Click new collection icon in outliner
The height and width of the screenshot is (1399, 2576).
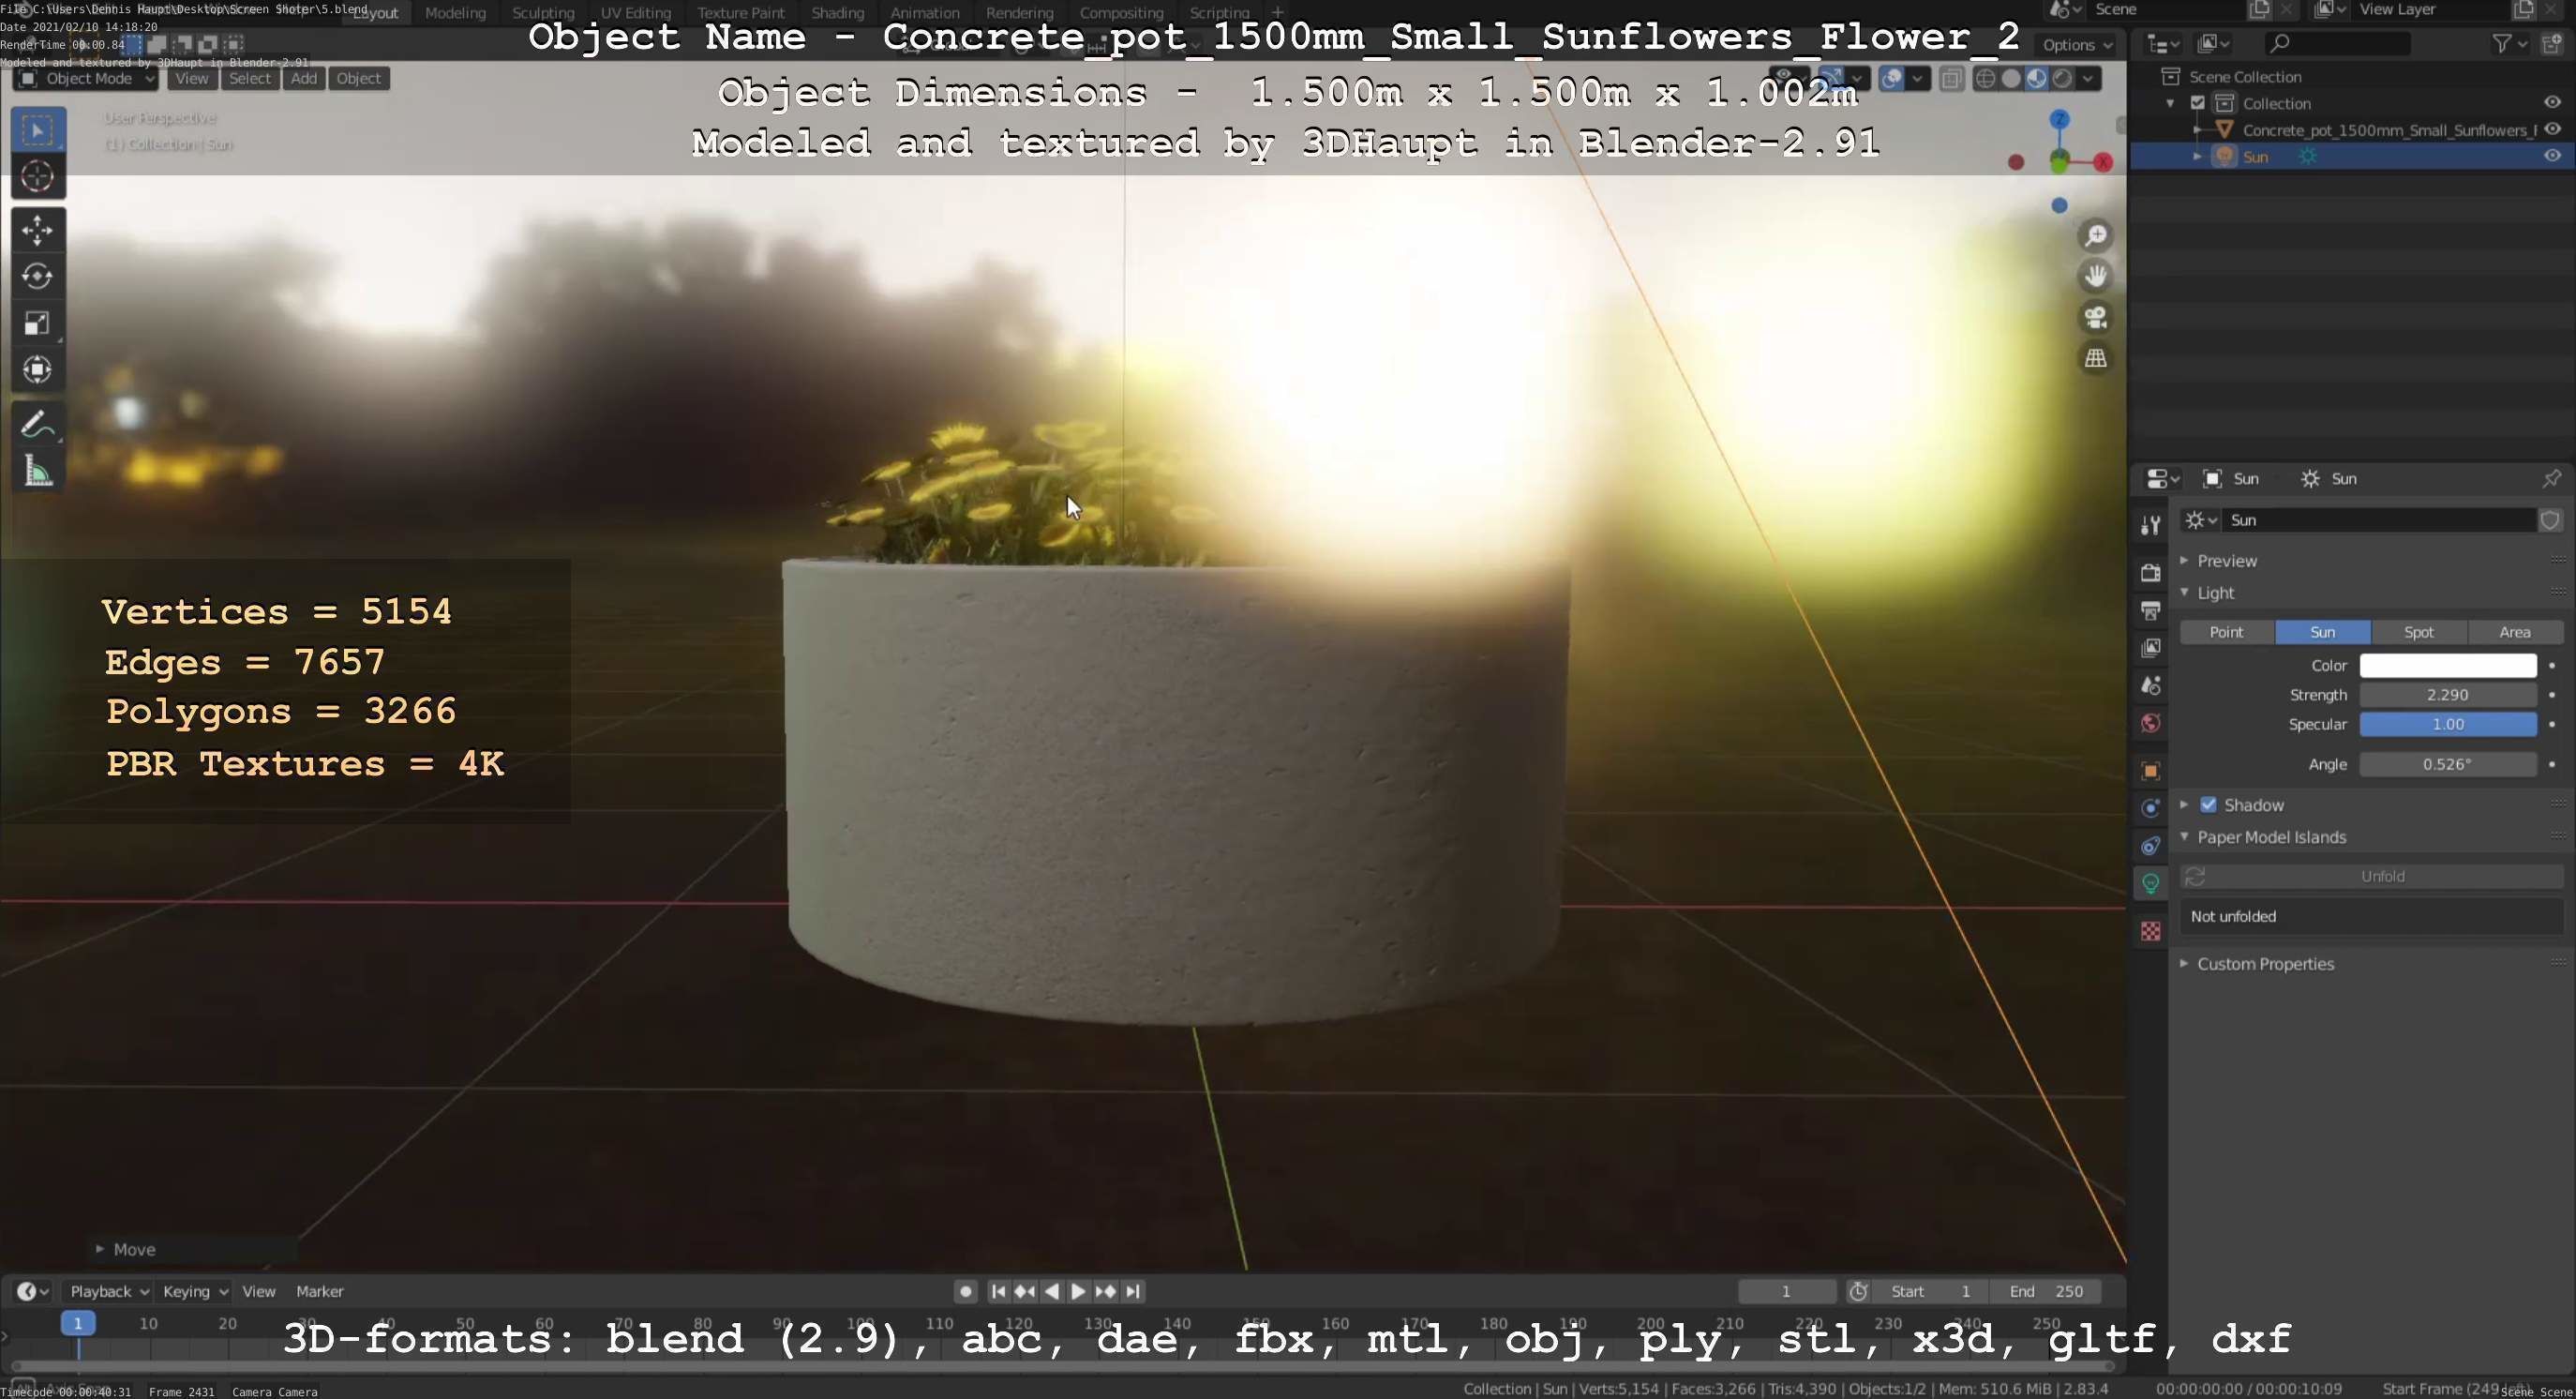[2552, 43]
